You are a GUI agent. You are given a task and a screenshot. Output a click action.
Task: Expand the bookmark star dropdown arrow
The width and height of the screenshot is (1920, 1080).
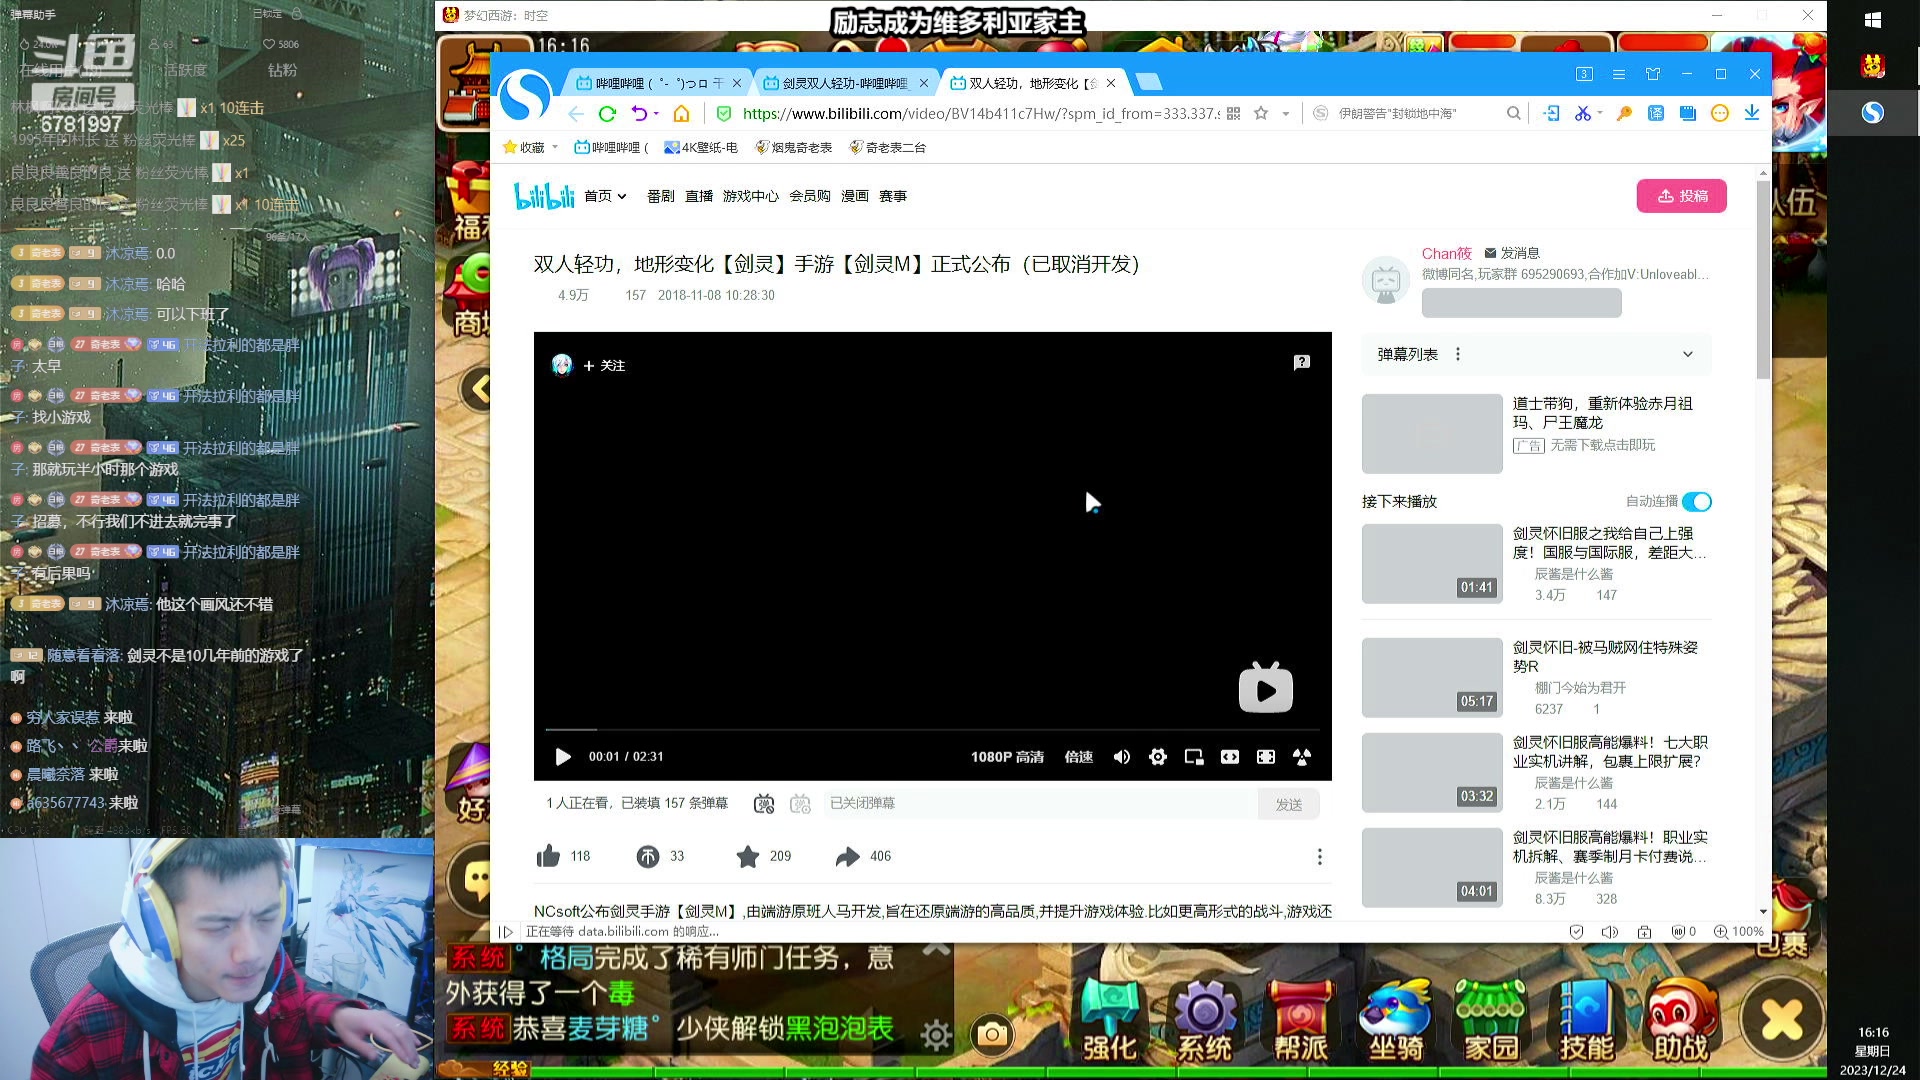pyautogui.click(x=1286, y=114)
